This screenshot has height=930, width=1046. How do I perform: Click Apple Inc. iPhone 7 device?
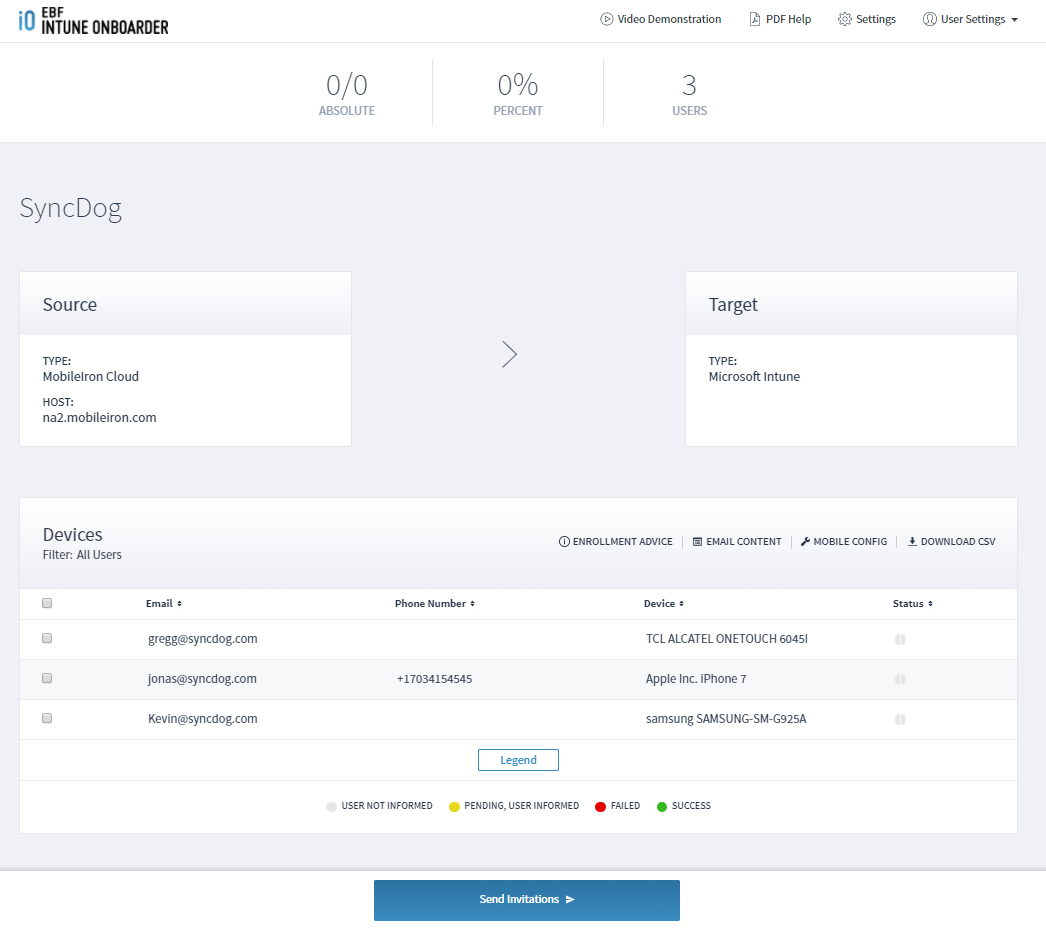click(696, 679)
